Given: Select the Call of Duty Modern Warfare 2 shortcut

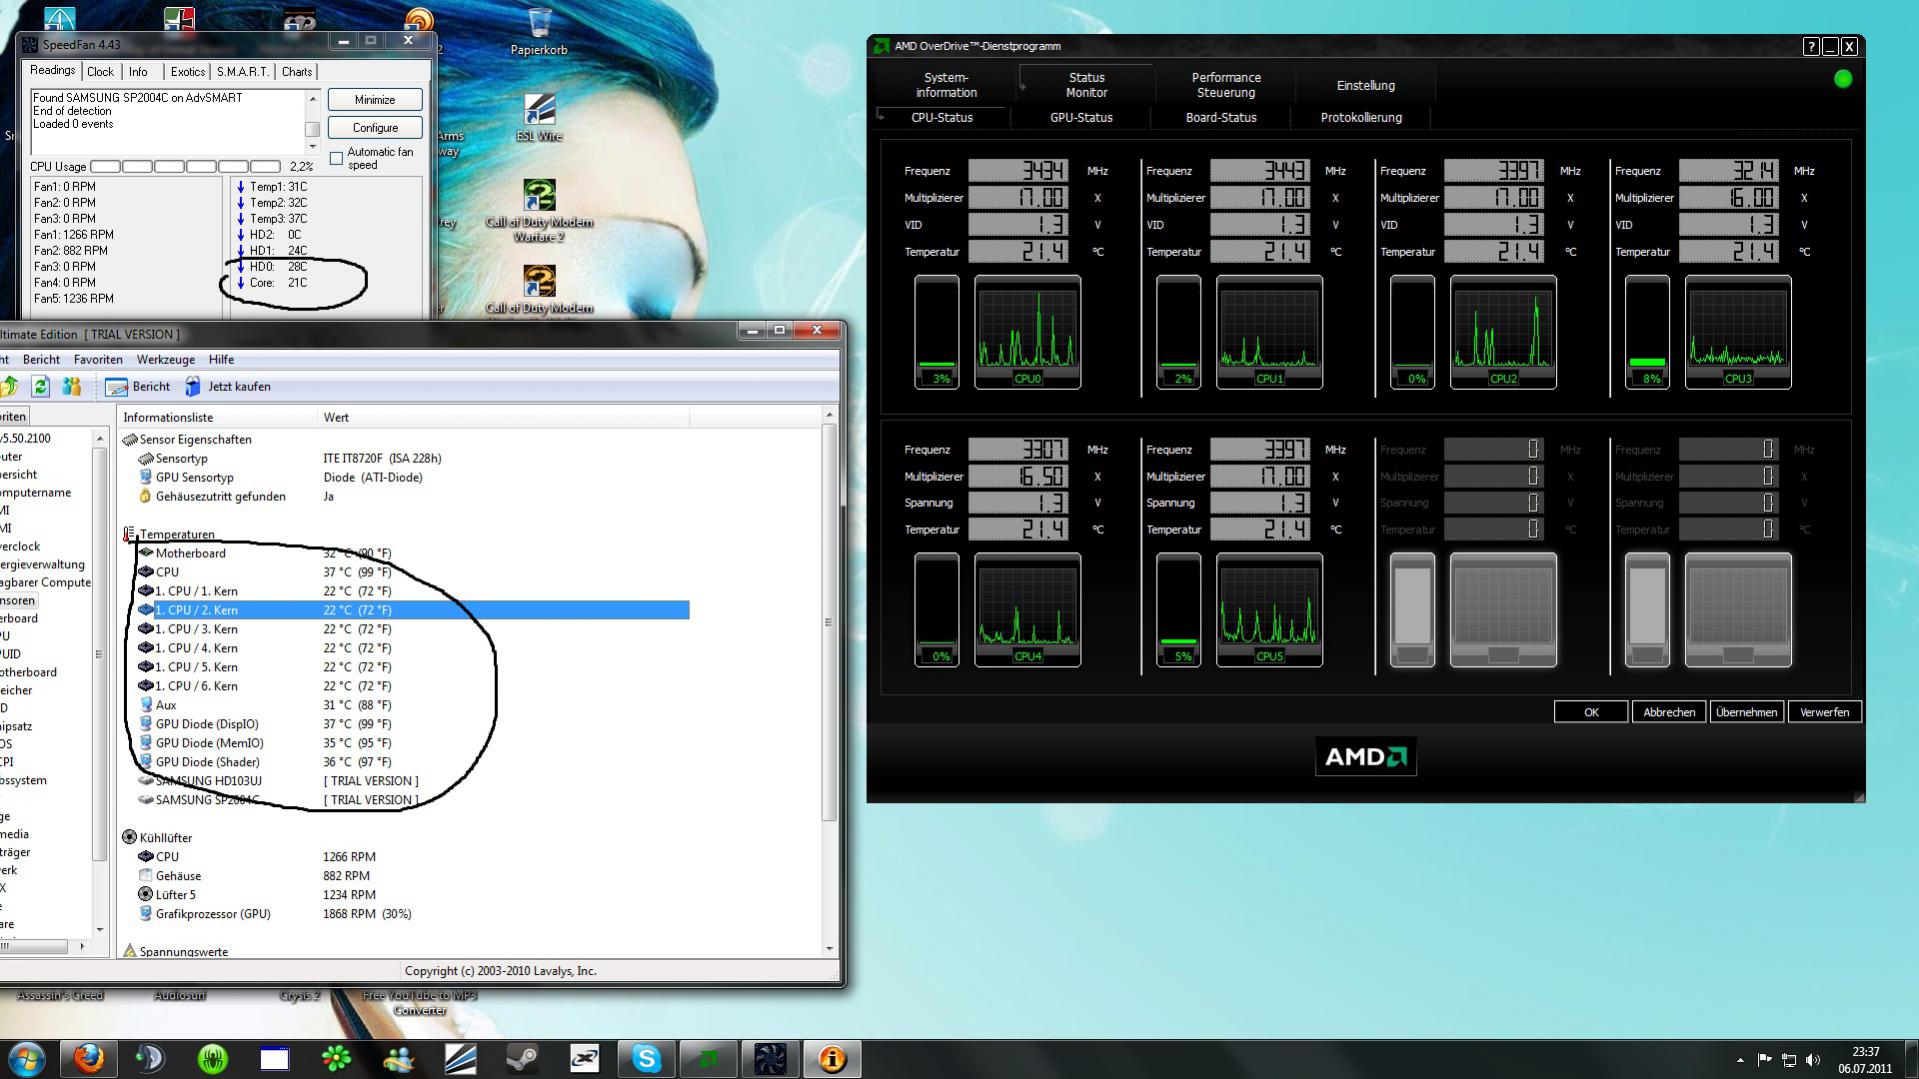Looking at the screenshot, I should click(x=539, y=211).
